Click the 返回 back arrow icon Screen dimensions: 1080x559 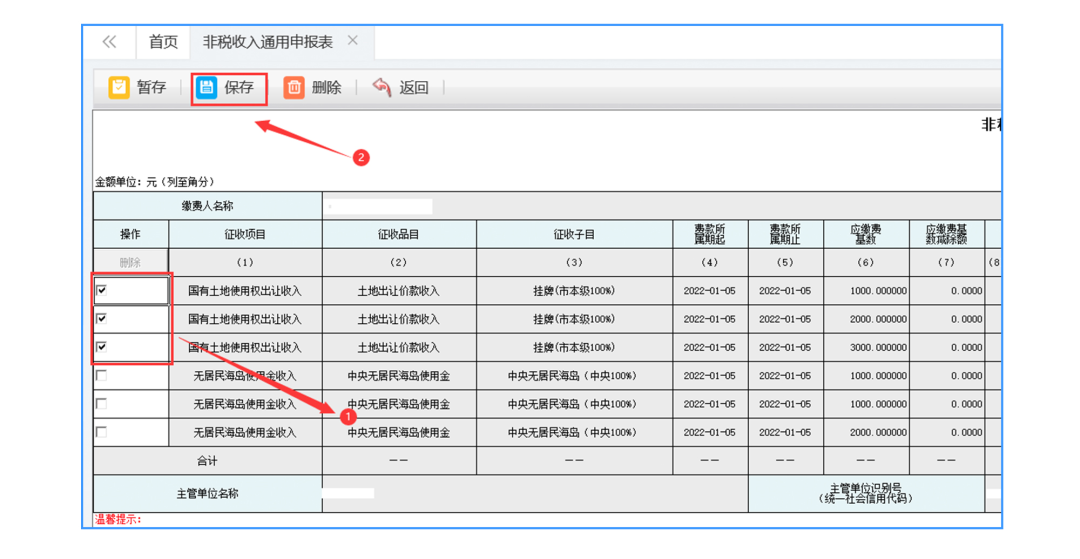click(x=382, y=87)
